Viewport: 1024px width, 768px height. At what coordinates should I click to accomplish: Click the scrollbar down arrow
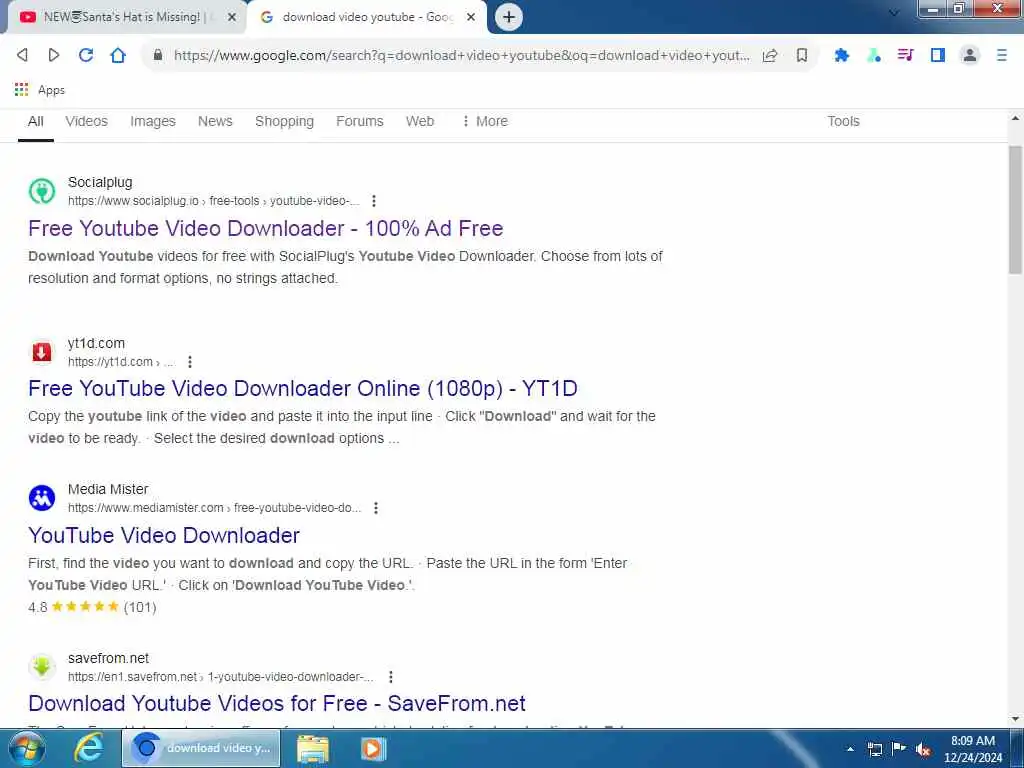point(1015,719)
